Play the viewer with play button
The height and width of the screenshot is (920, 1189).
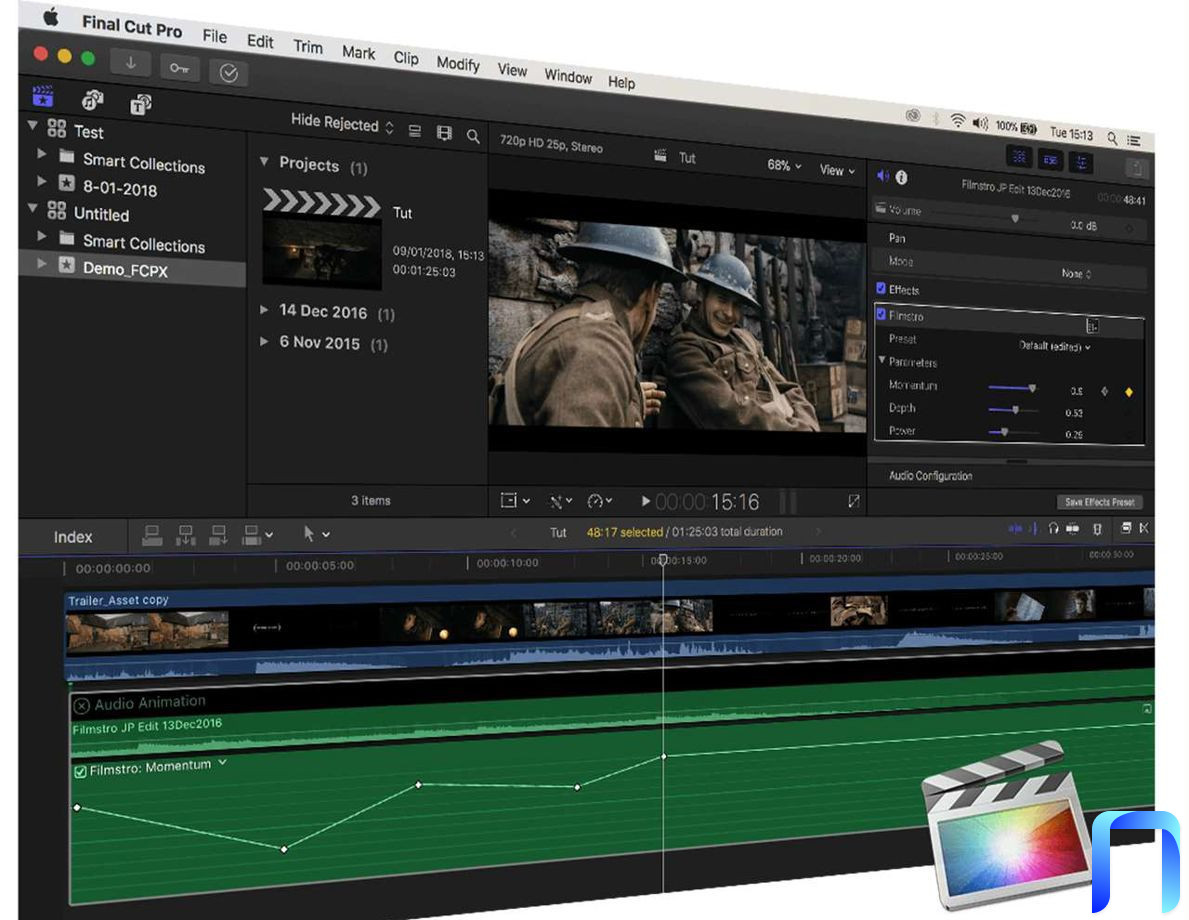point(645,501)
